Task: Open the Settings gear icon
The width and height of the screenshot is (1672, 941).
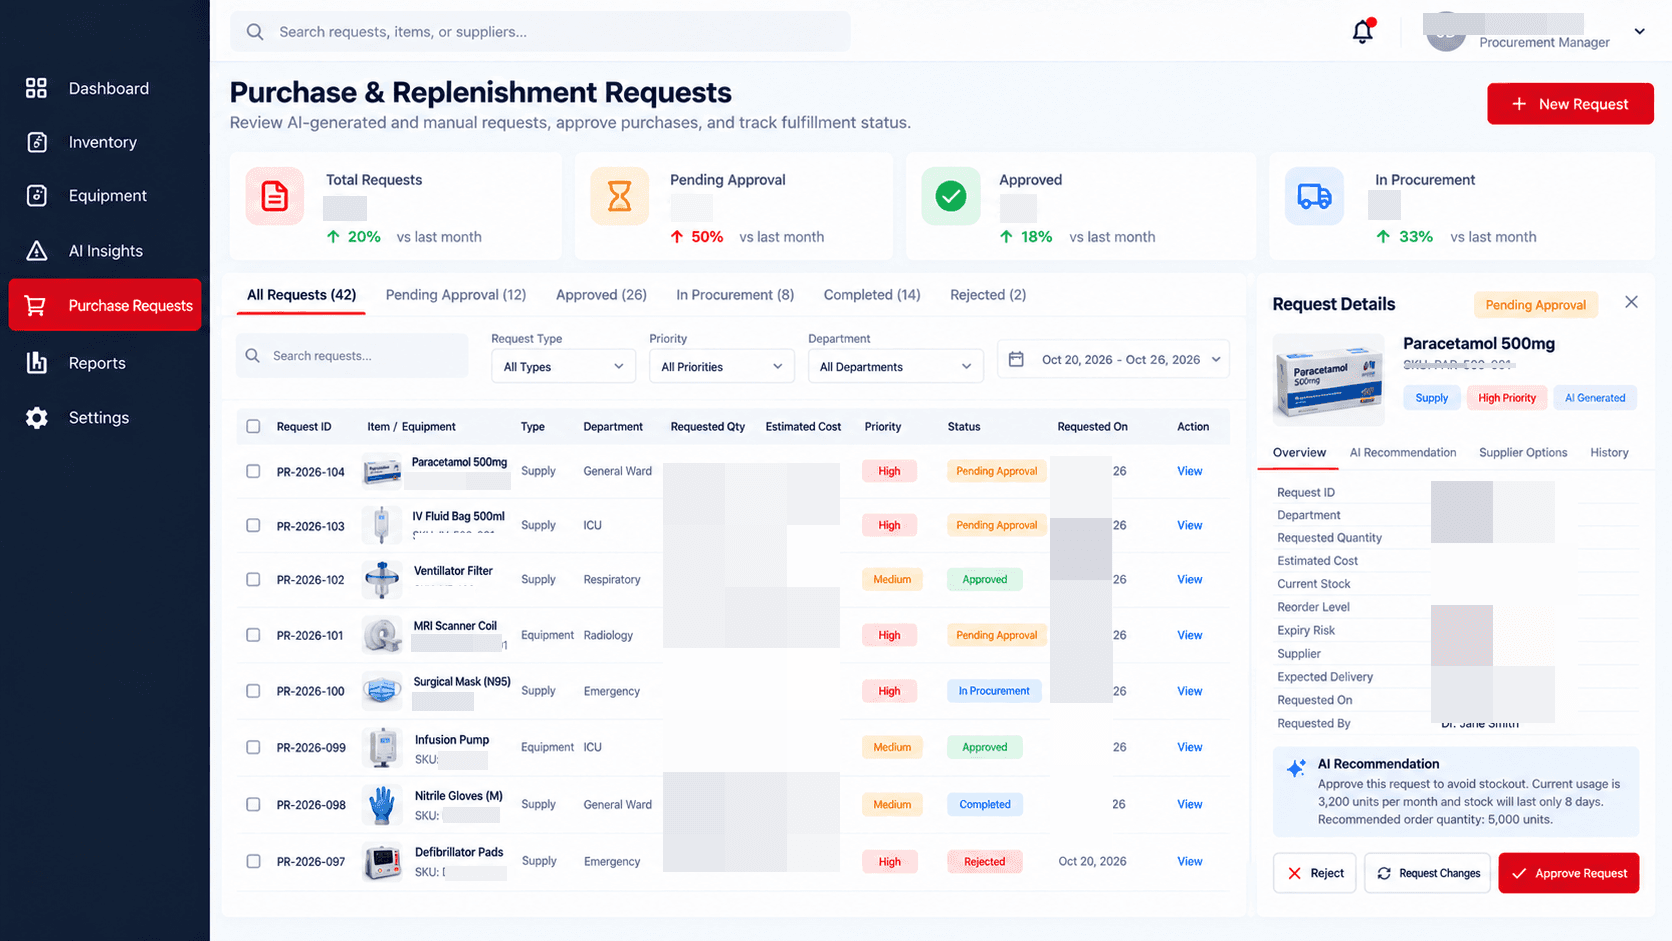Action: click(37, 417)
